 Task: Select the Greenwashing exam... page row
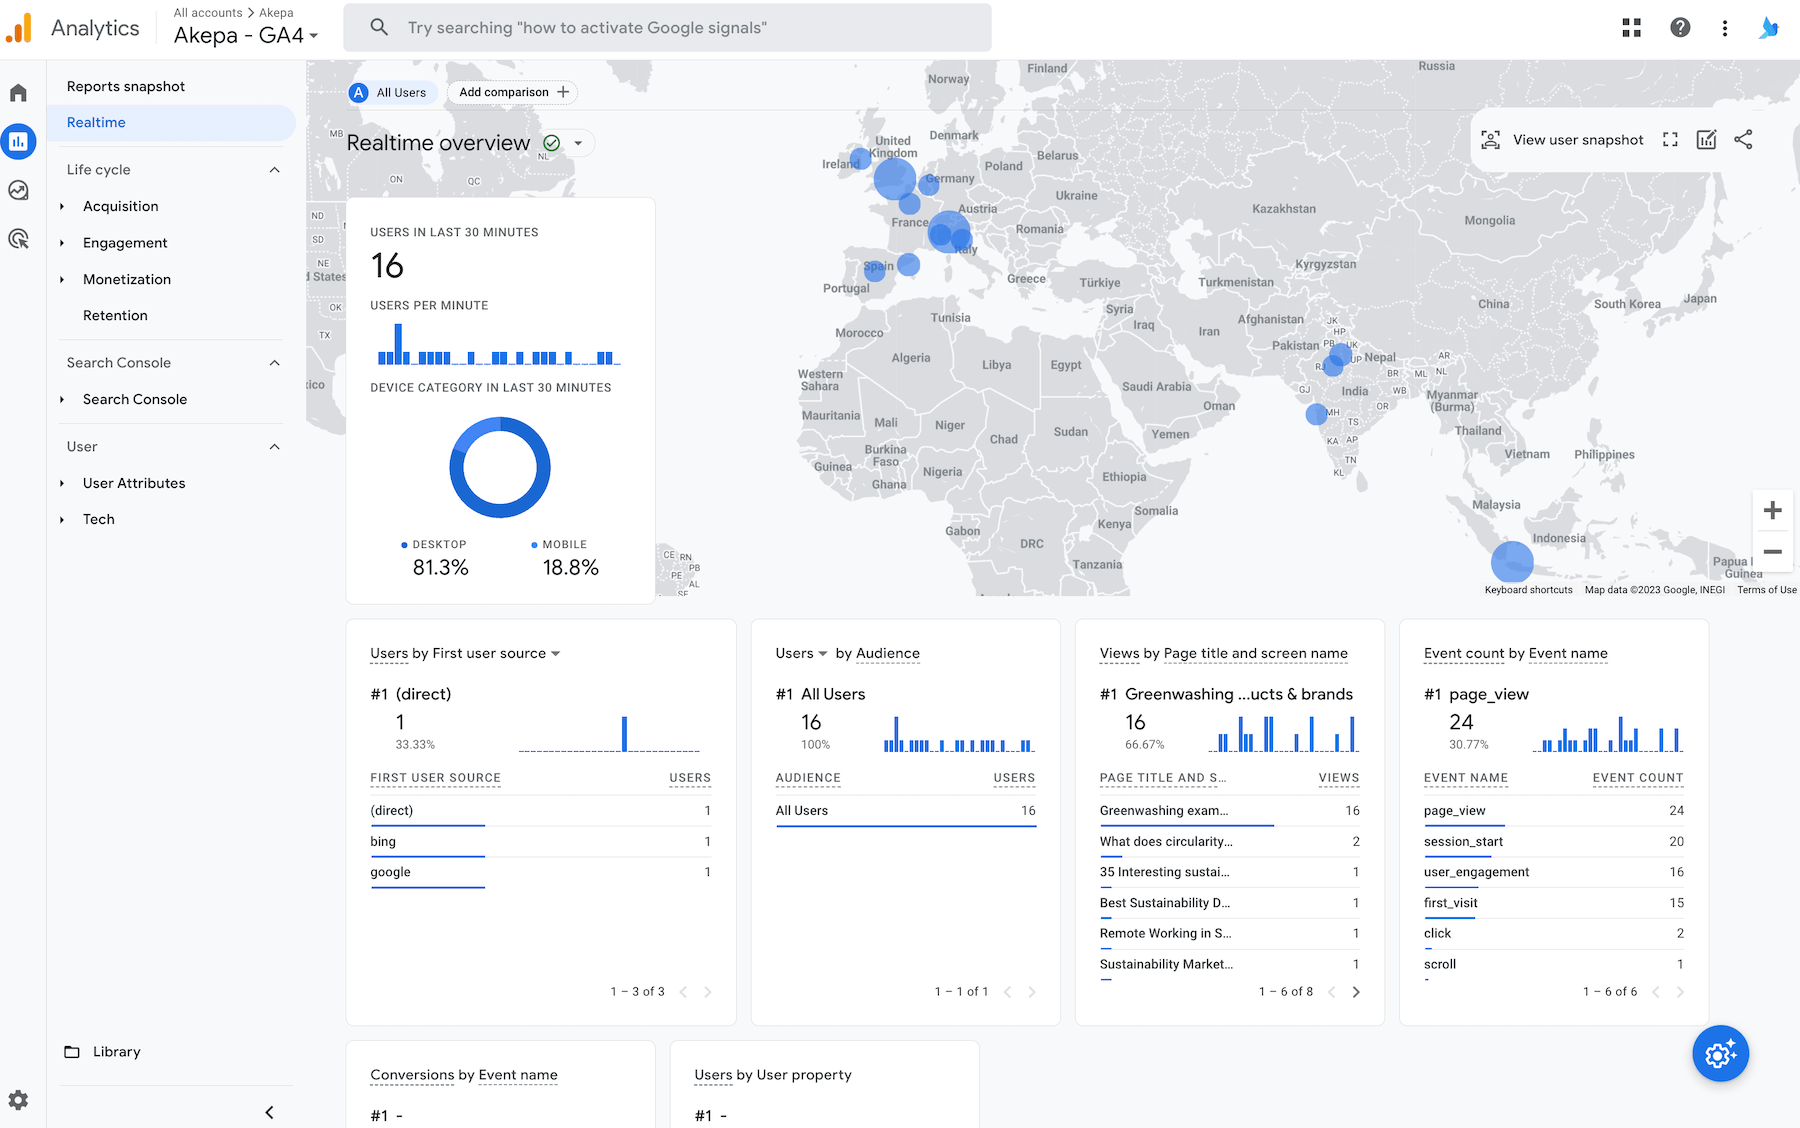[1229, 811]
